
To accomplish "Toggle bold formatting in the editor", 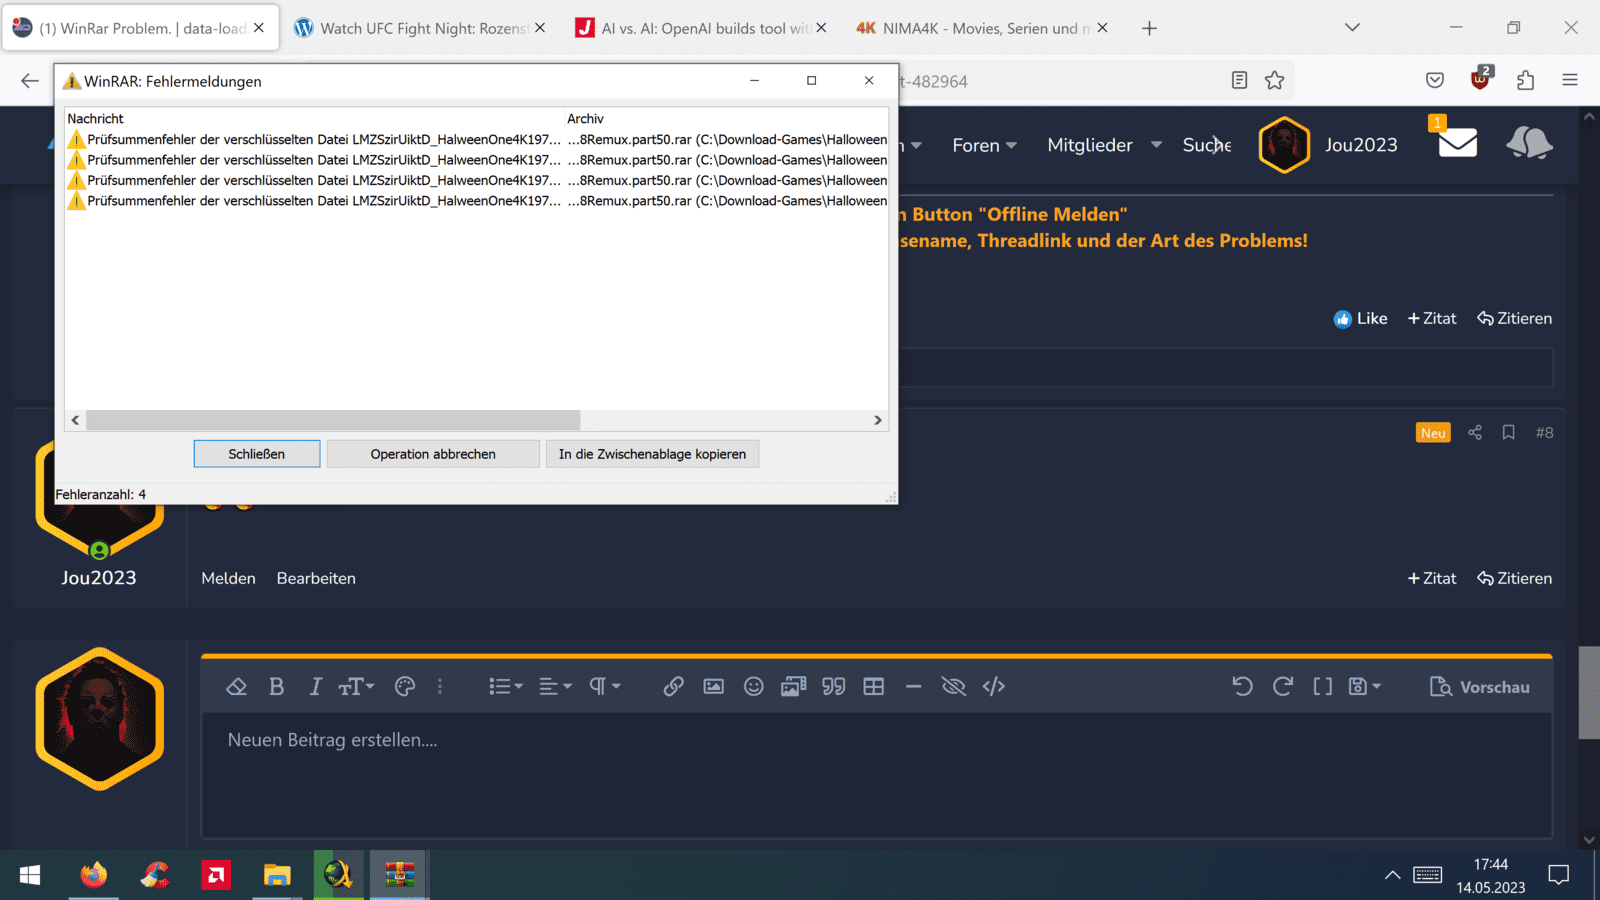I will coord(277,686).
